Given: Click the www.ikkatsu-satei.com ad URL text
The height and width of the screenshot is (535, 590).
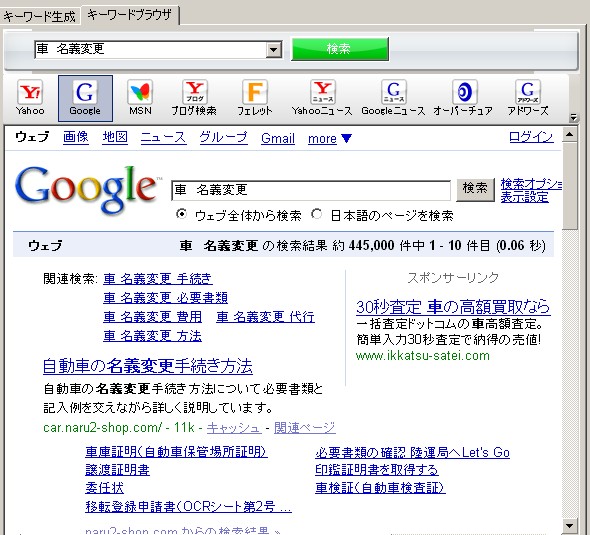Looking at the screenshot, I should [x=423, y=356].
